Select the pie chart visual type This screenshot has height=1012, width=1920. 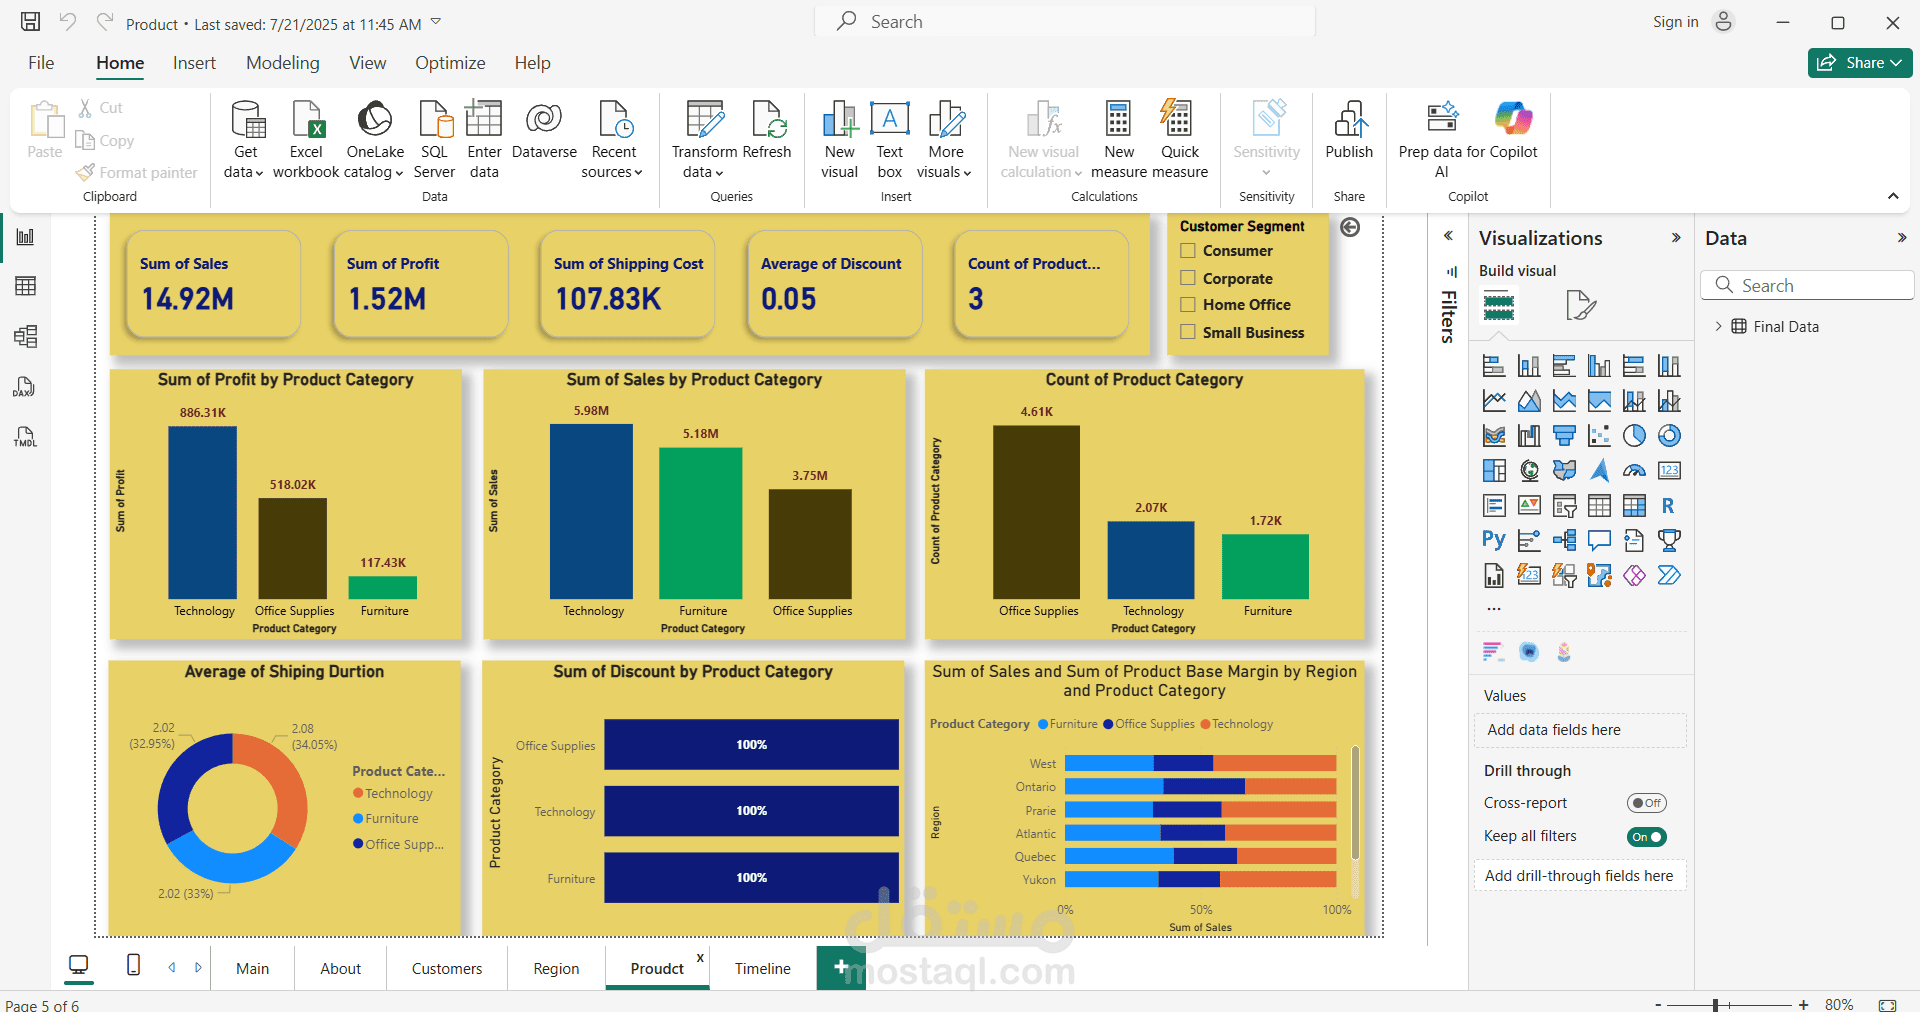1634,436
